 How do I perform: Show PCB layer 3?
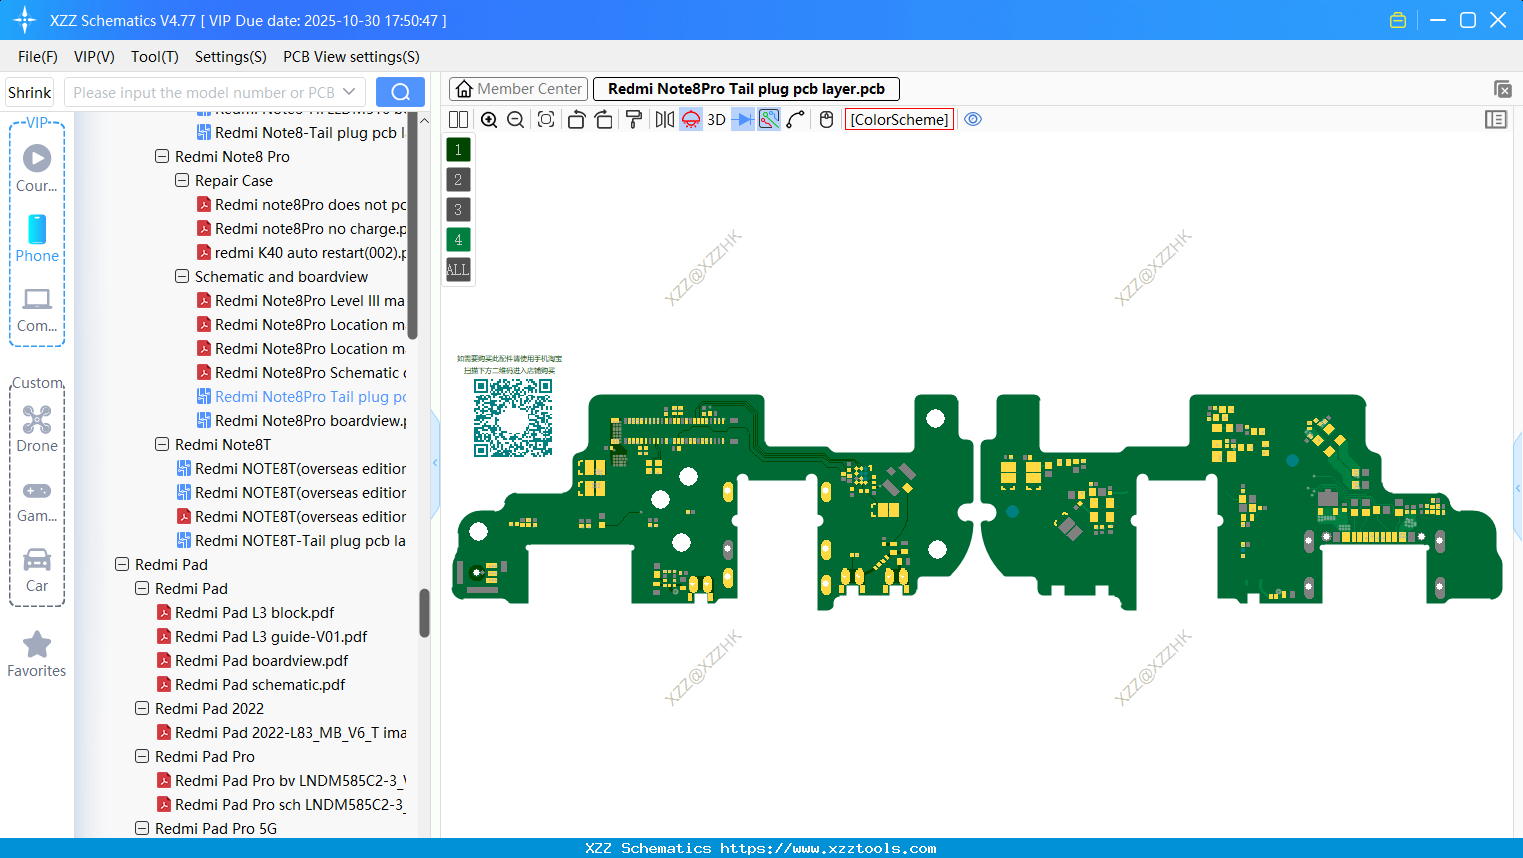[x=458, y=210]
